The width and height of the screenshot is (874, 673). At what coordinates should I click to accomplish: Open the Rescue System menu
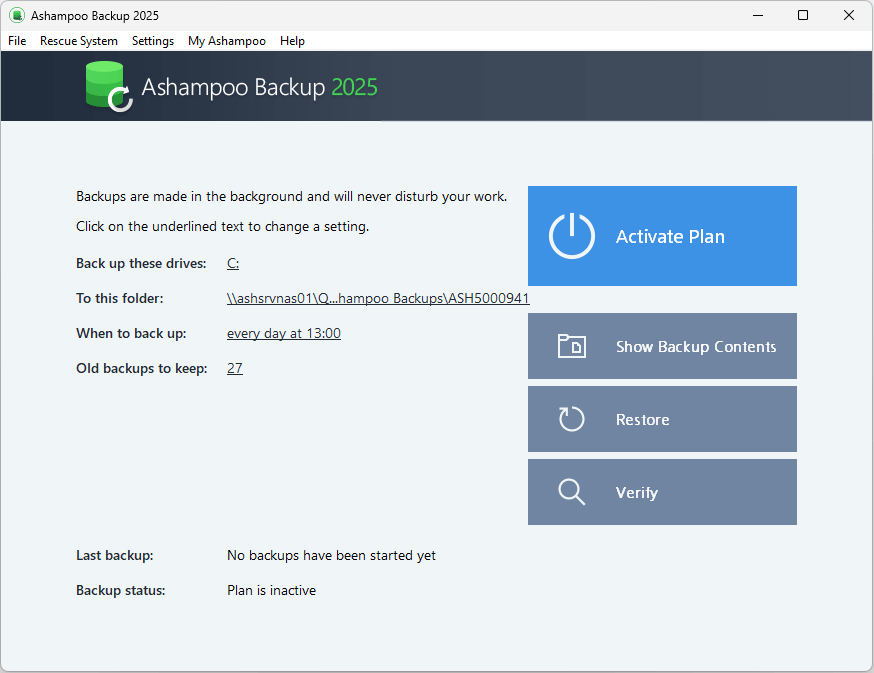pyautogui.click(x=78, y=41)
